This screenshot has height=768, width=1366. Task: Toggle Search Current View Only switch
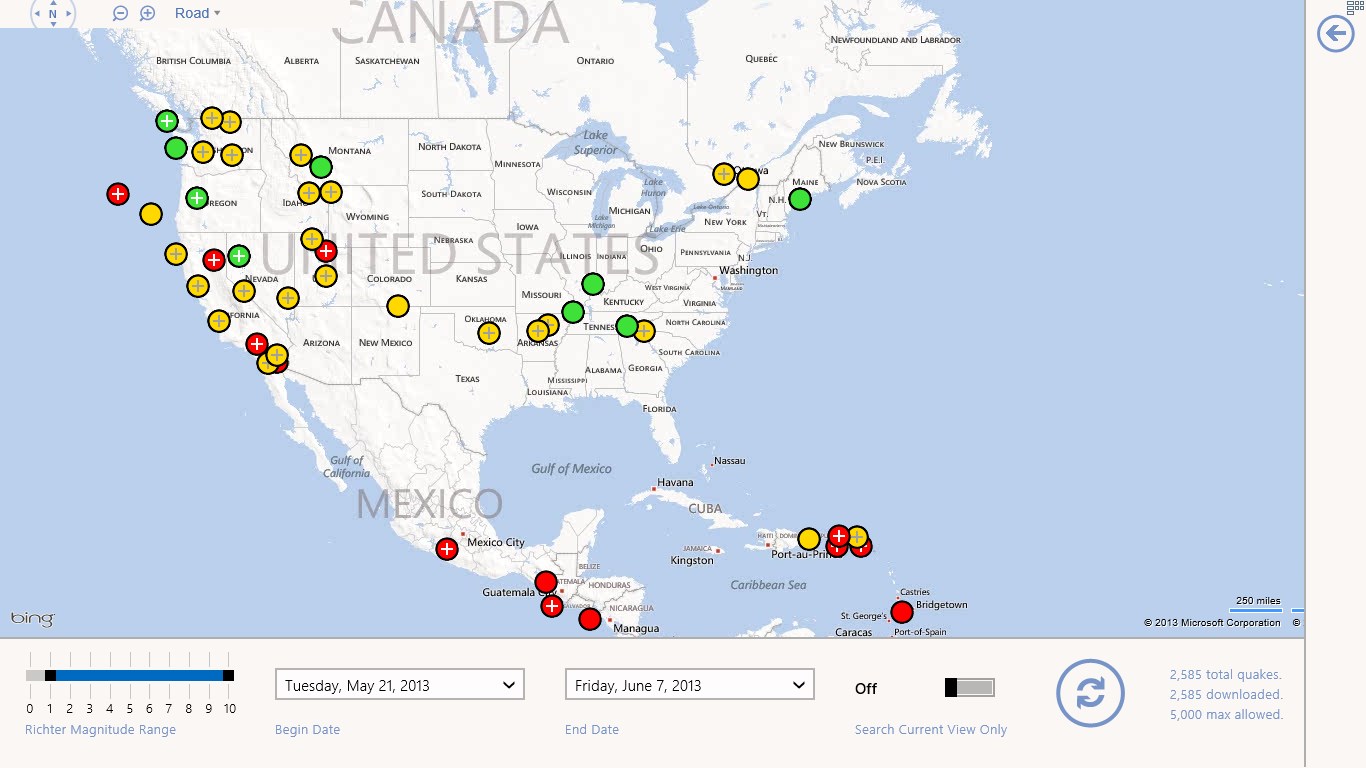point(969,687)
